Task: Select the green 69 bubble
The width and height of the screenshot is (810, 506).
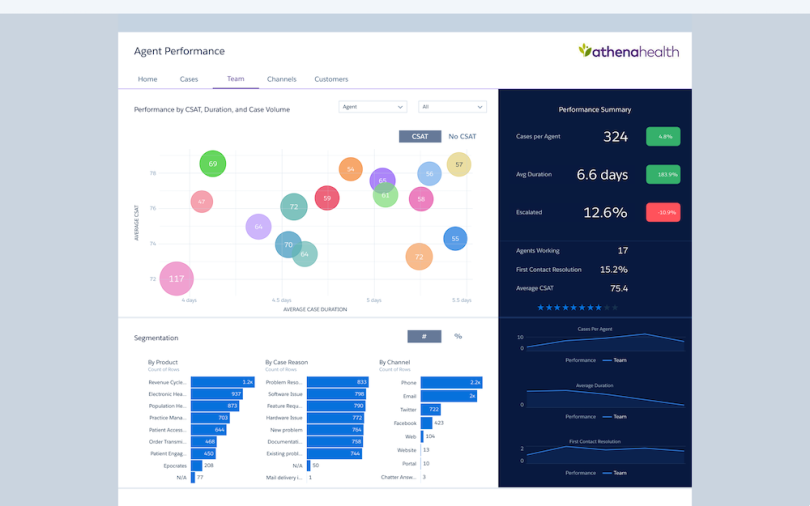Action: (x=213, y=164)
